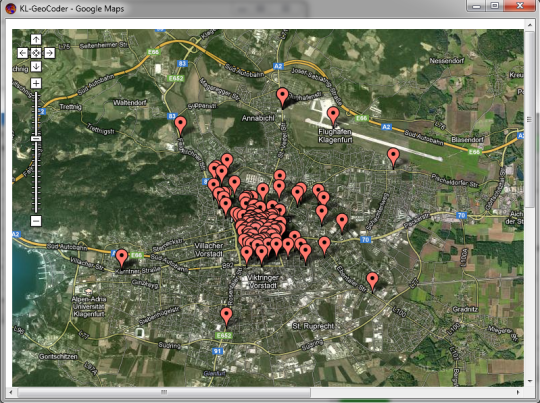Pan the map left with the arrow
Viewport: 540px width, 403px height.
click(x=23, y=53)
